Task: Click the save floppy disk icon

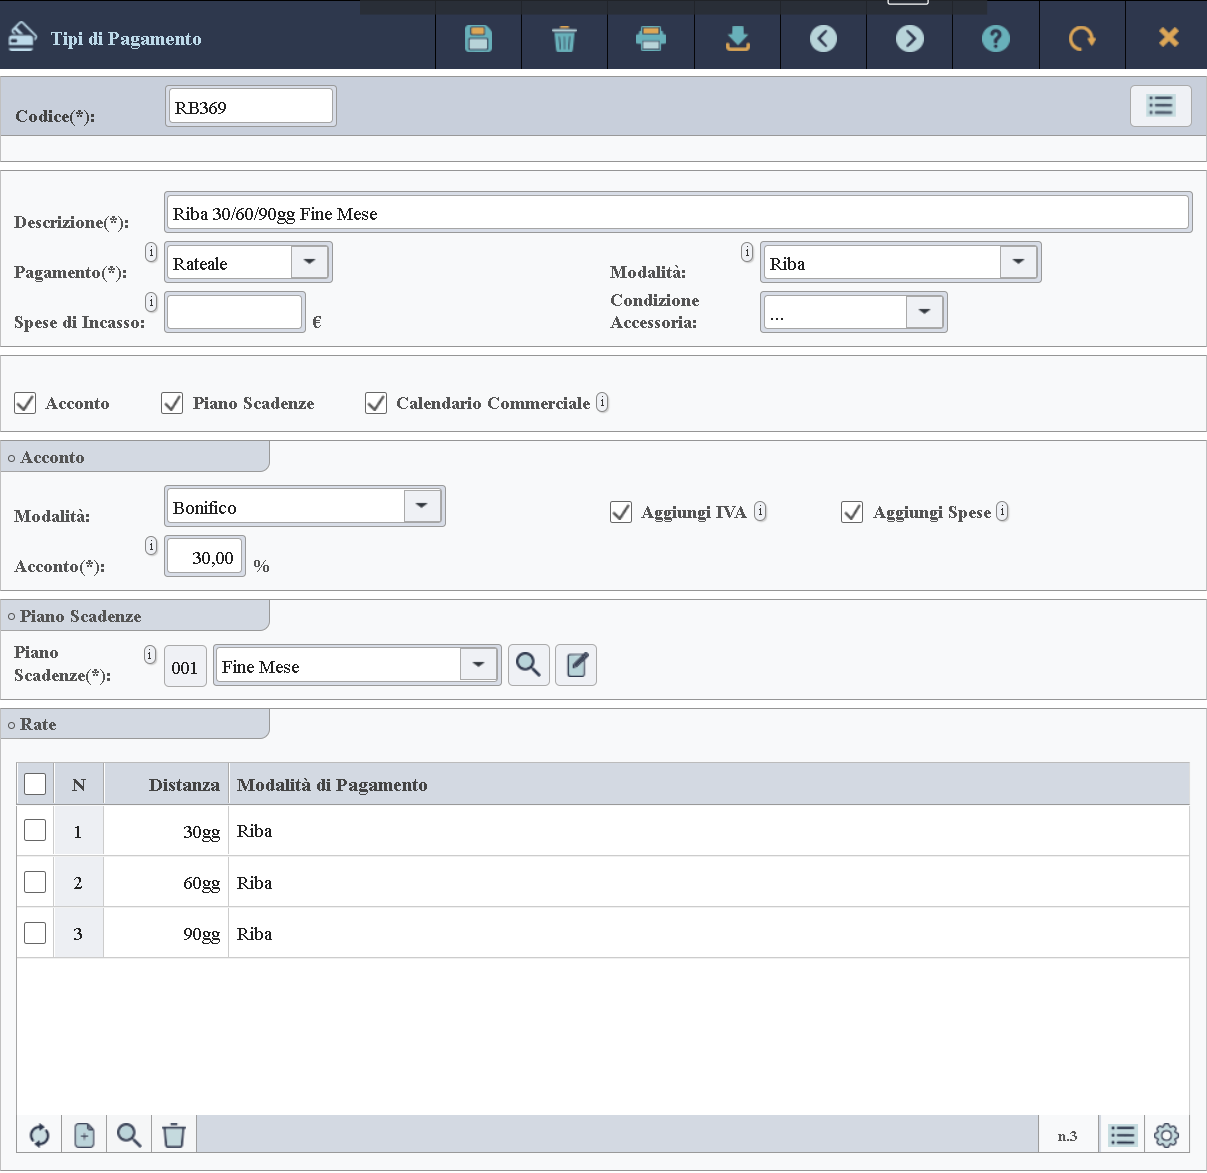Action: (479, 39)
